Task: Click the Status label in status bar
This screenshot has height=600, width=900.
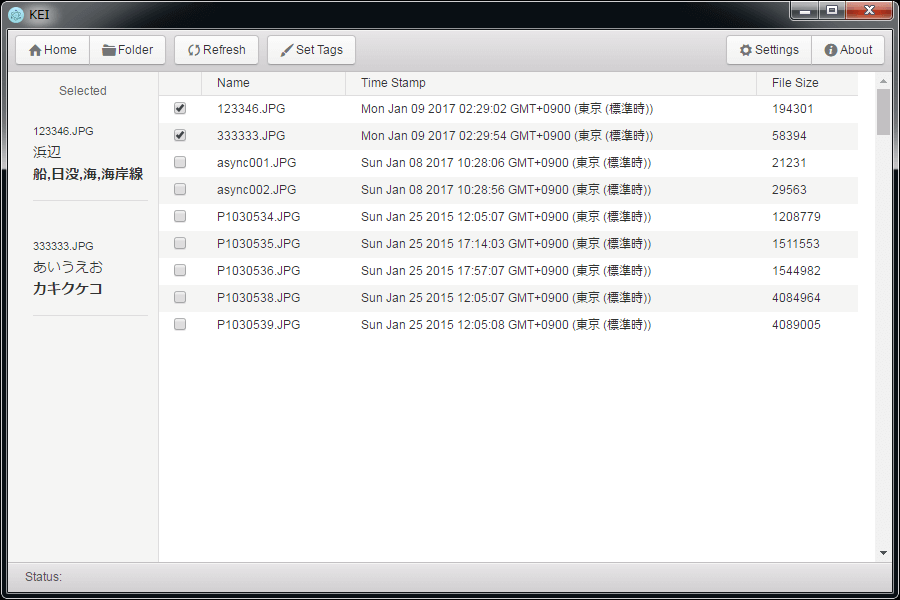Action: 43,576
